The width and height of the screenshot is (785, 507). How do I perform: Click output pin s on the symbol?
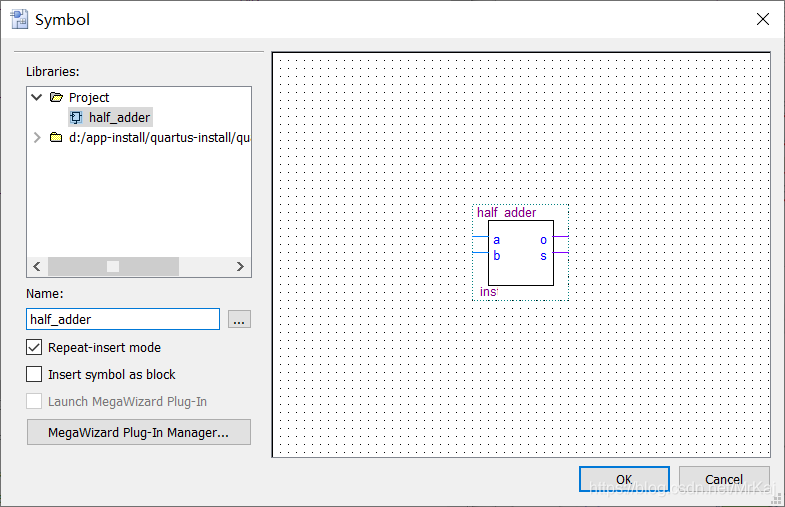pos(543,256)
